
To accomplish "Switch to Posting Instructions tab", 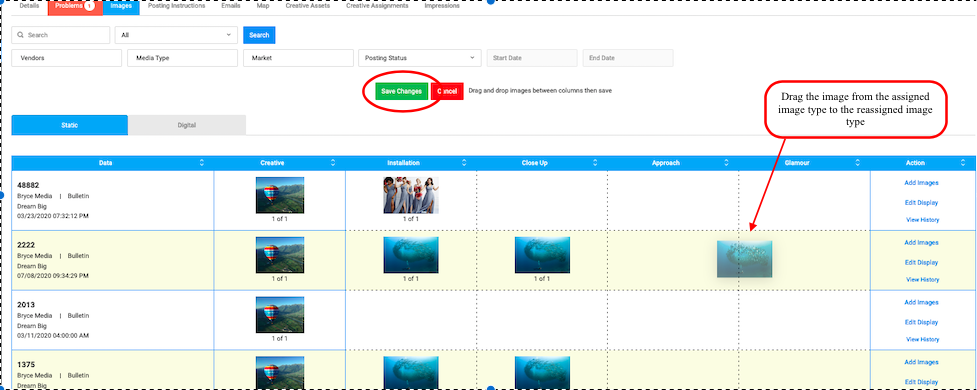I will tap(176, 6).
